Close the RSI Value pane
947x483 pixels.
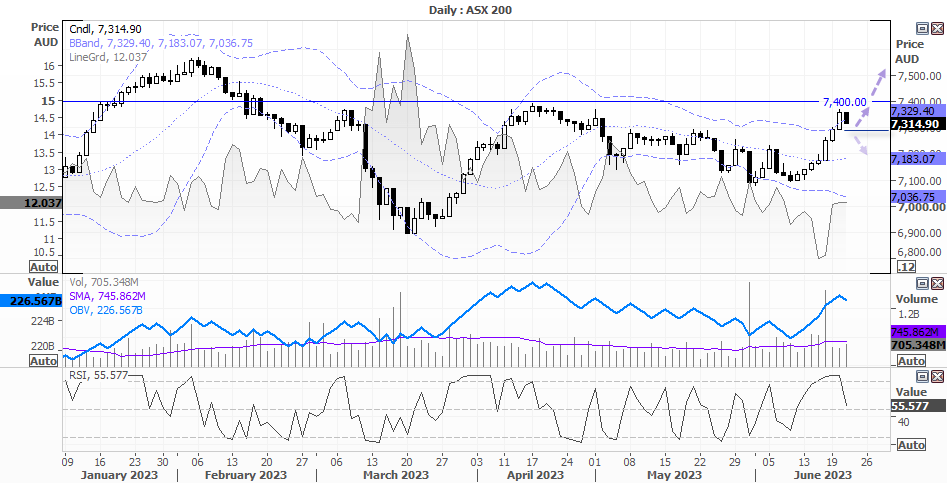point(936,376)
